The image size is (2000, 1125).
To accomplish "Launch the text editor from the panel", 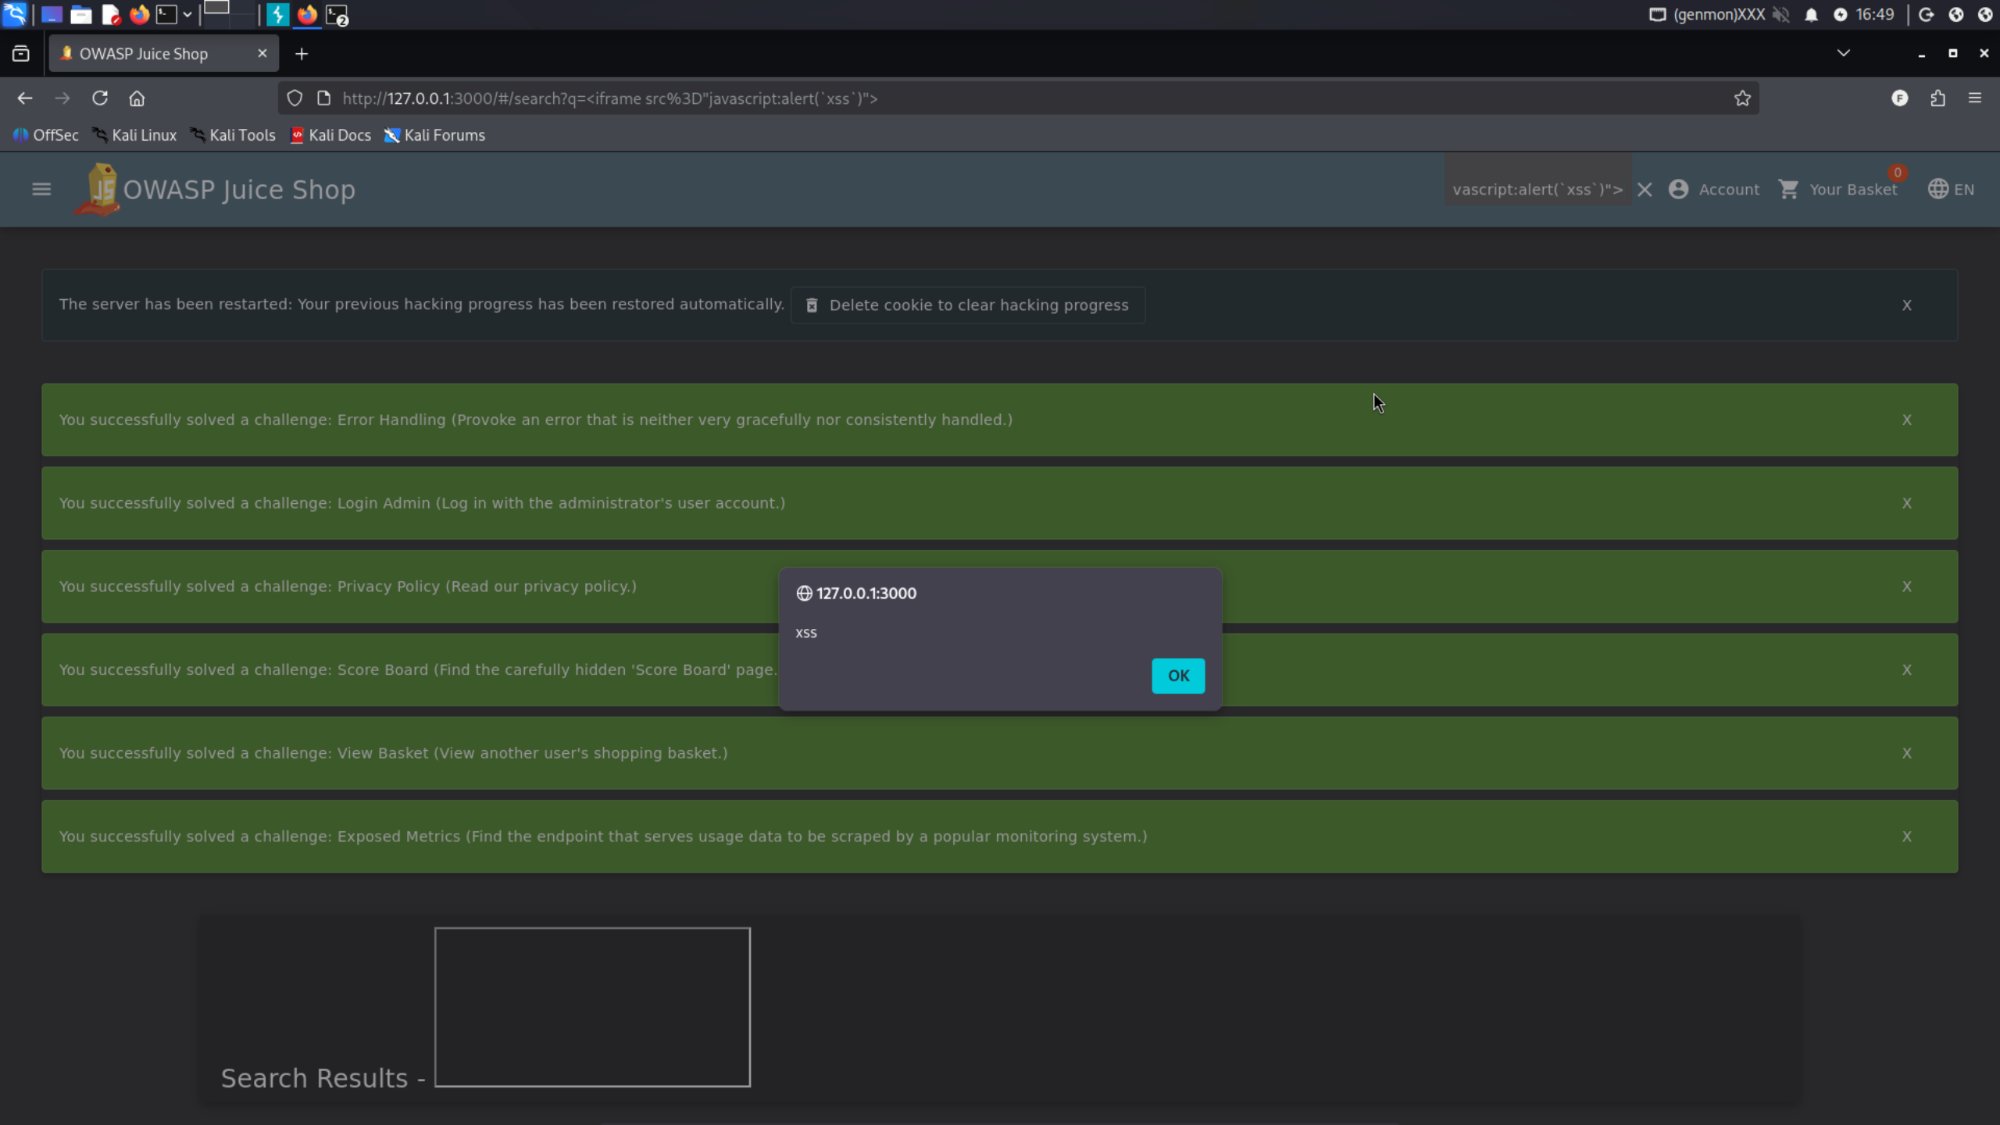I will 110,14.
